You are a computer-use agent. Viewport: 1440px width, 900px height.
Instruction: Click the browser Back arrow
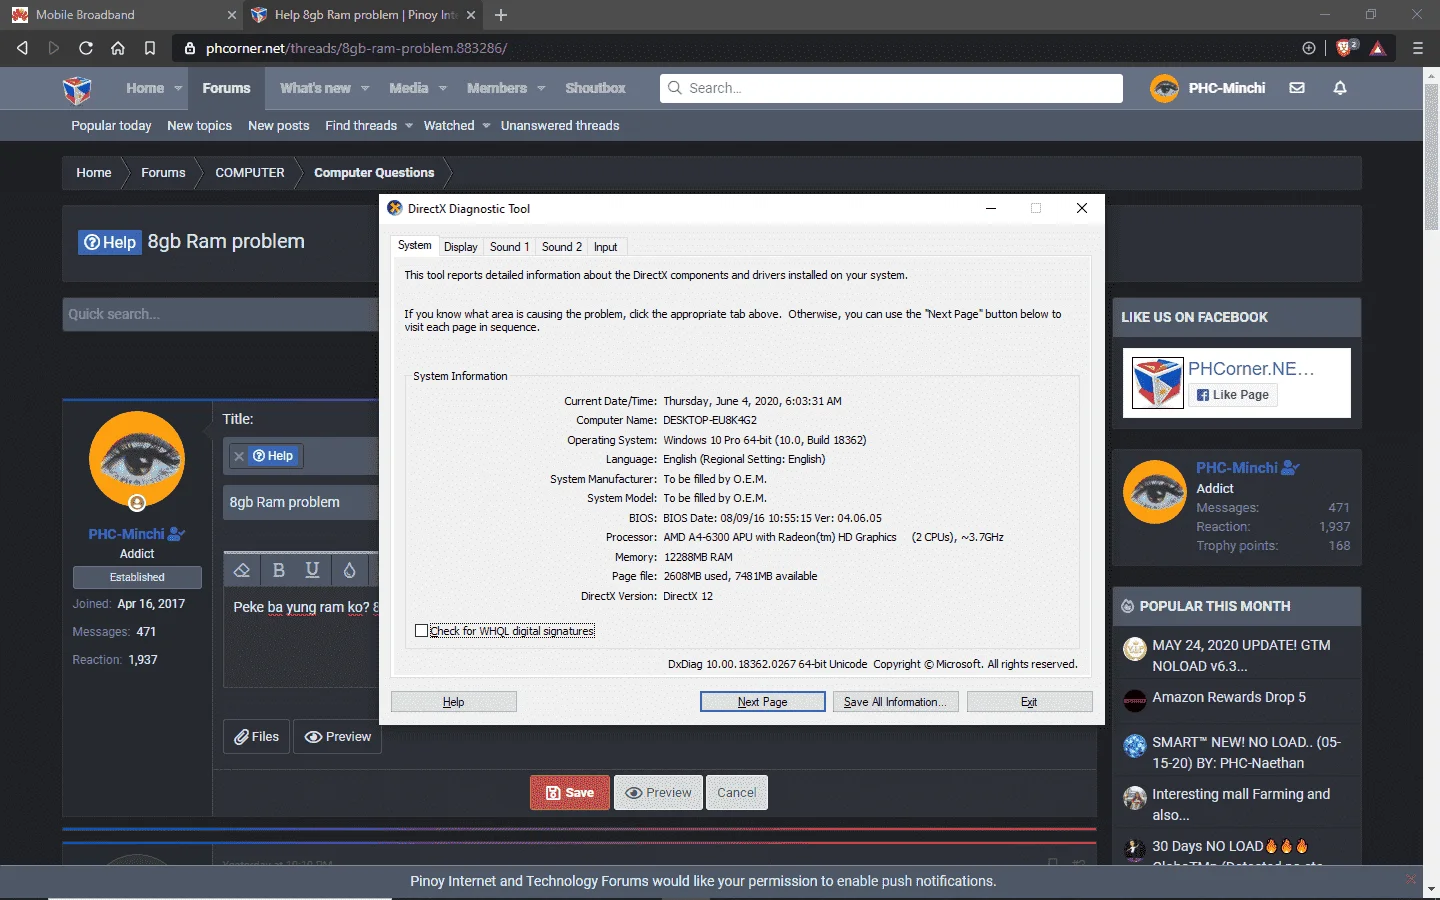click(22, 48)
